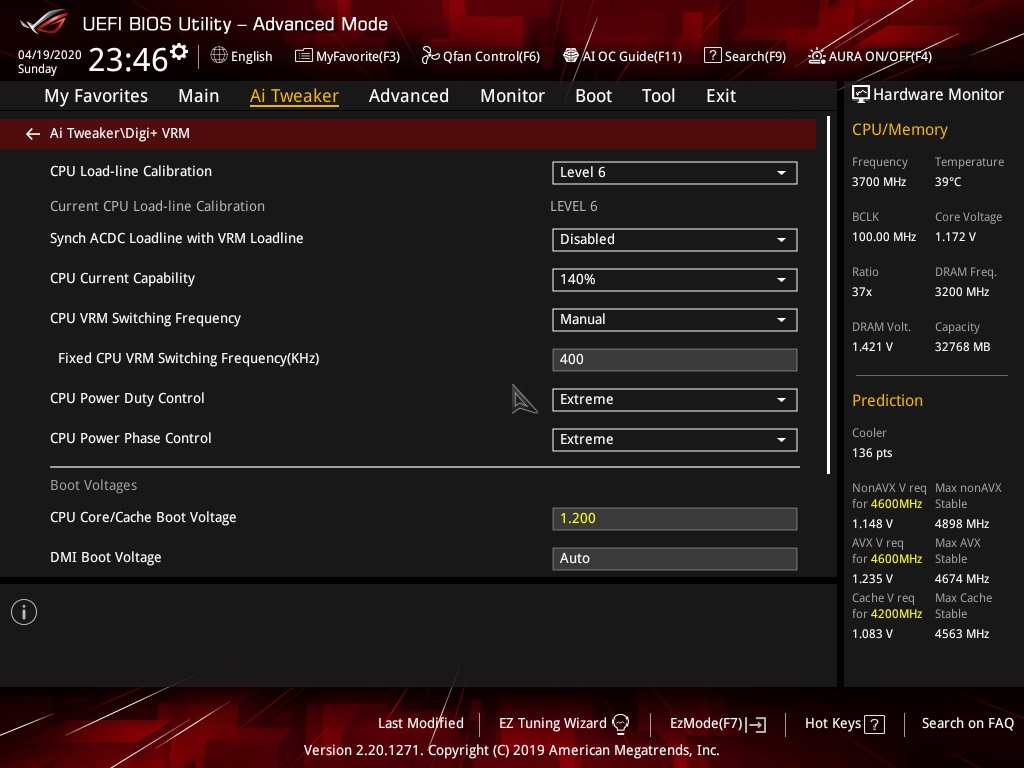The width and height of the screenshot is (1024, 768).
Task: Open the Advanced tab
Action: (x=409, y=96)
